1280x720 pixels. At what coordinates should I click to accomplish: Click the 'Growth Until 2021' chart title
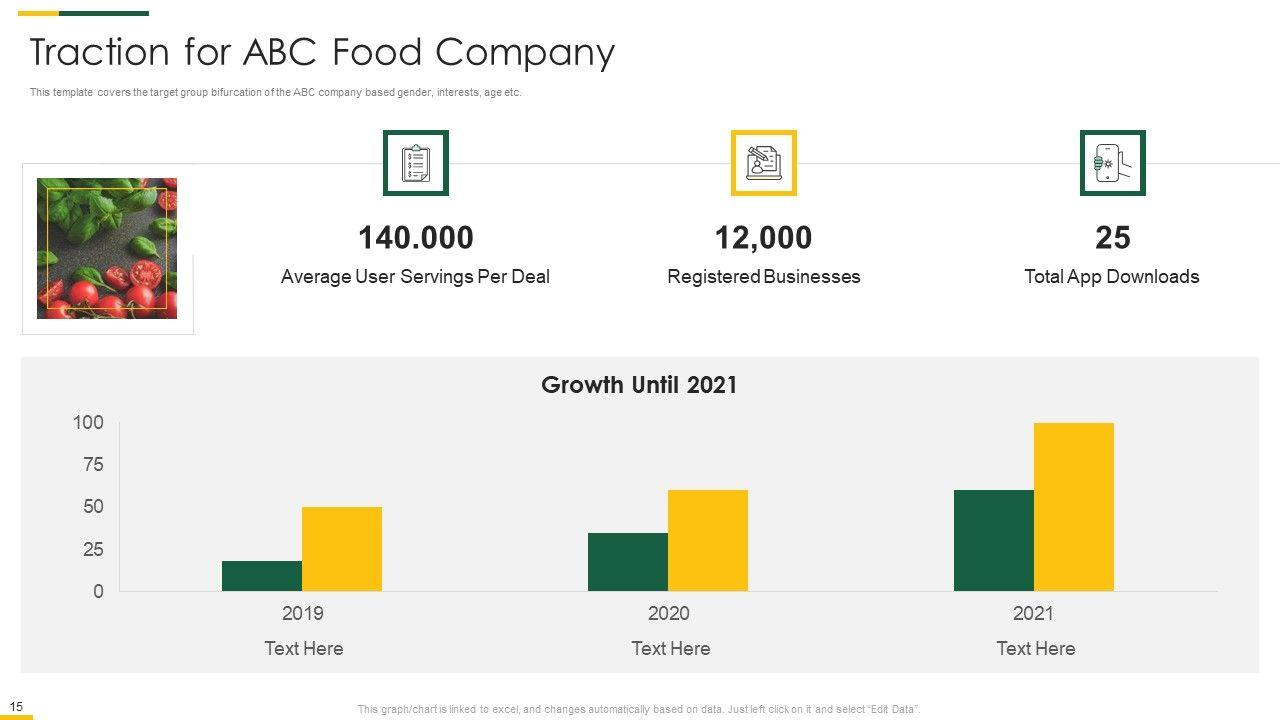(639, 385)
